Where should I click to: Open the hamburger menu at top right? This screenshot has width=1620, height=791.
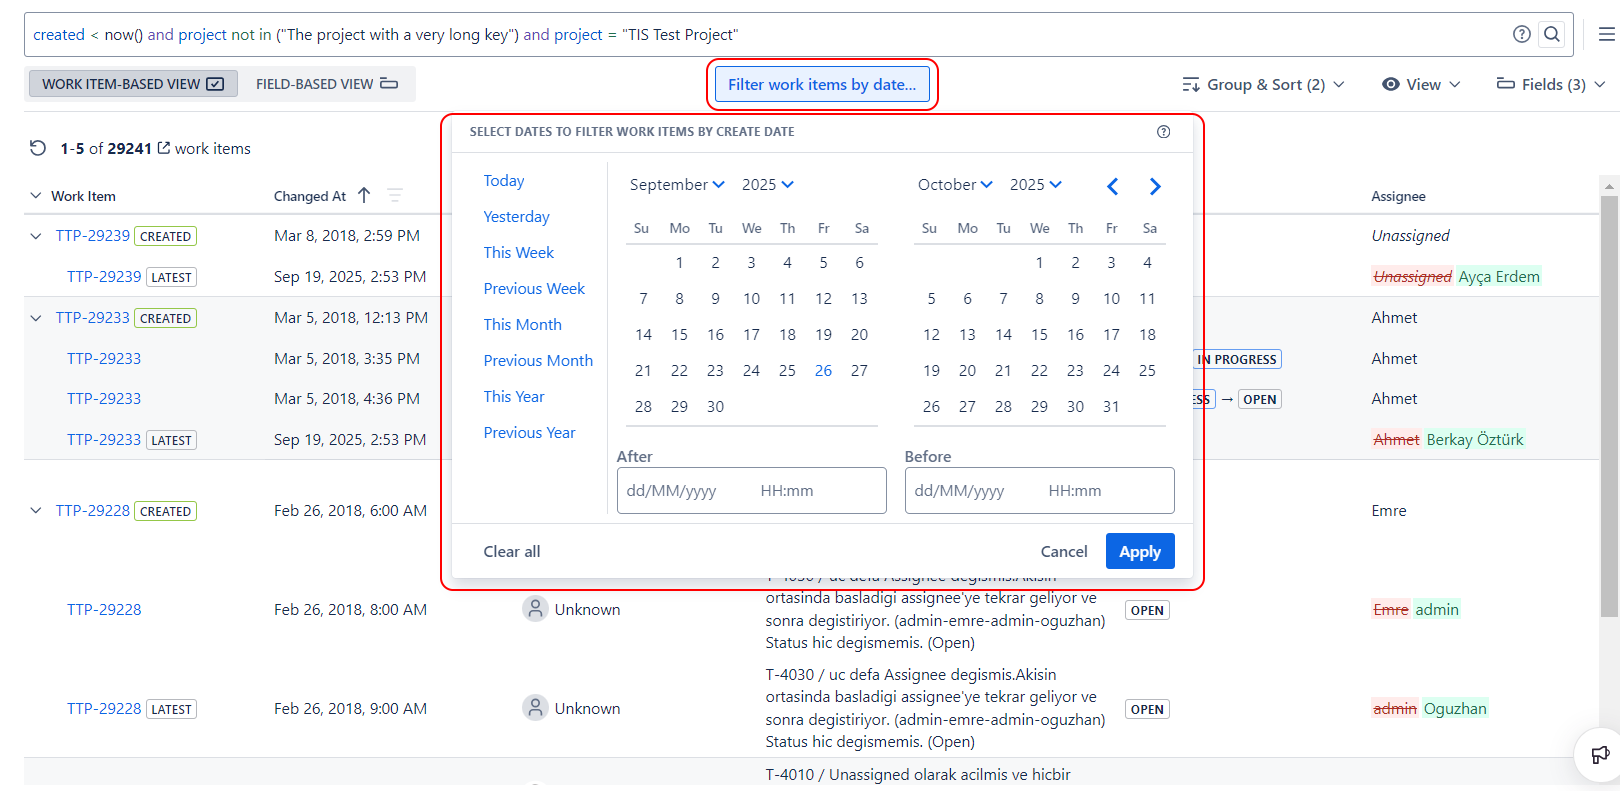point(1606,34)
